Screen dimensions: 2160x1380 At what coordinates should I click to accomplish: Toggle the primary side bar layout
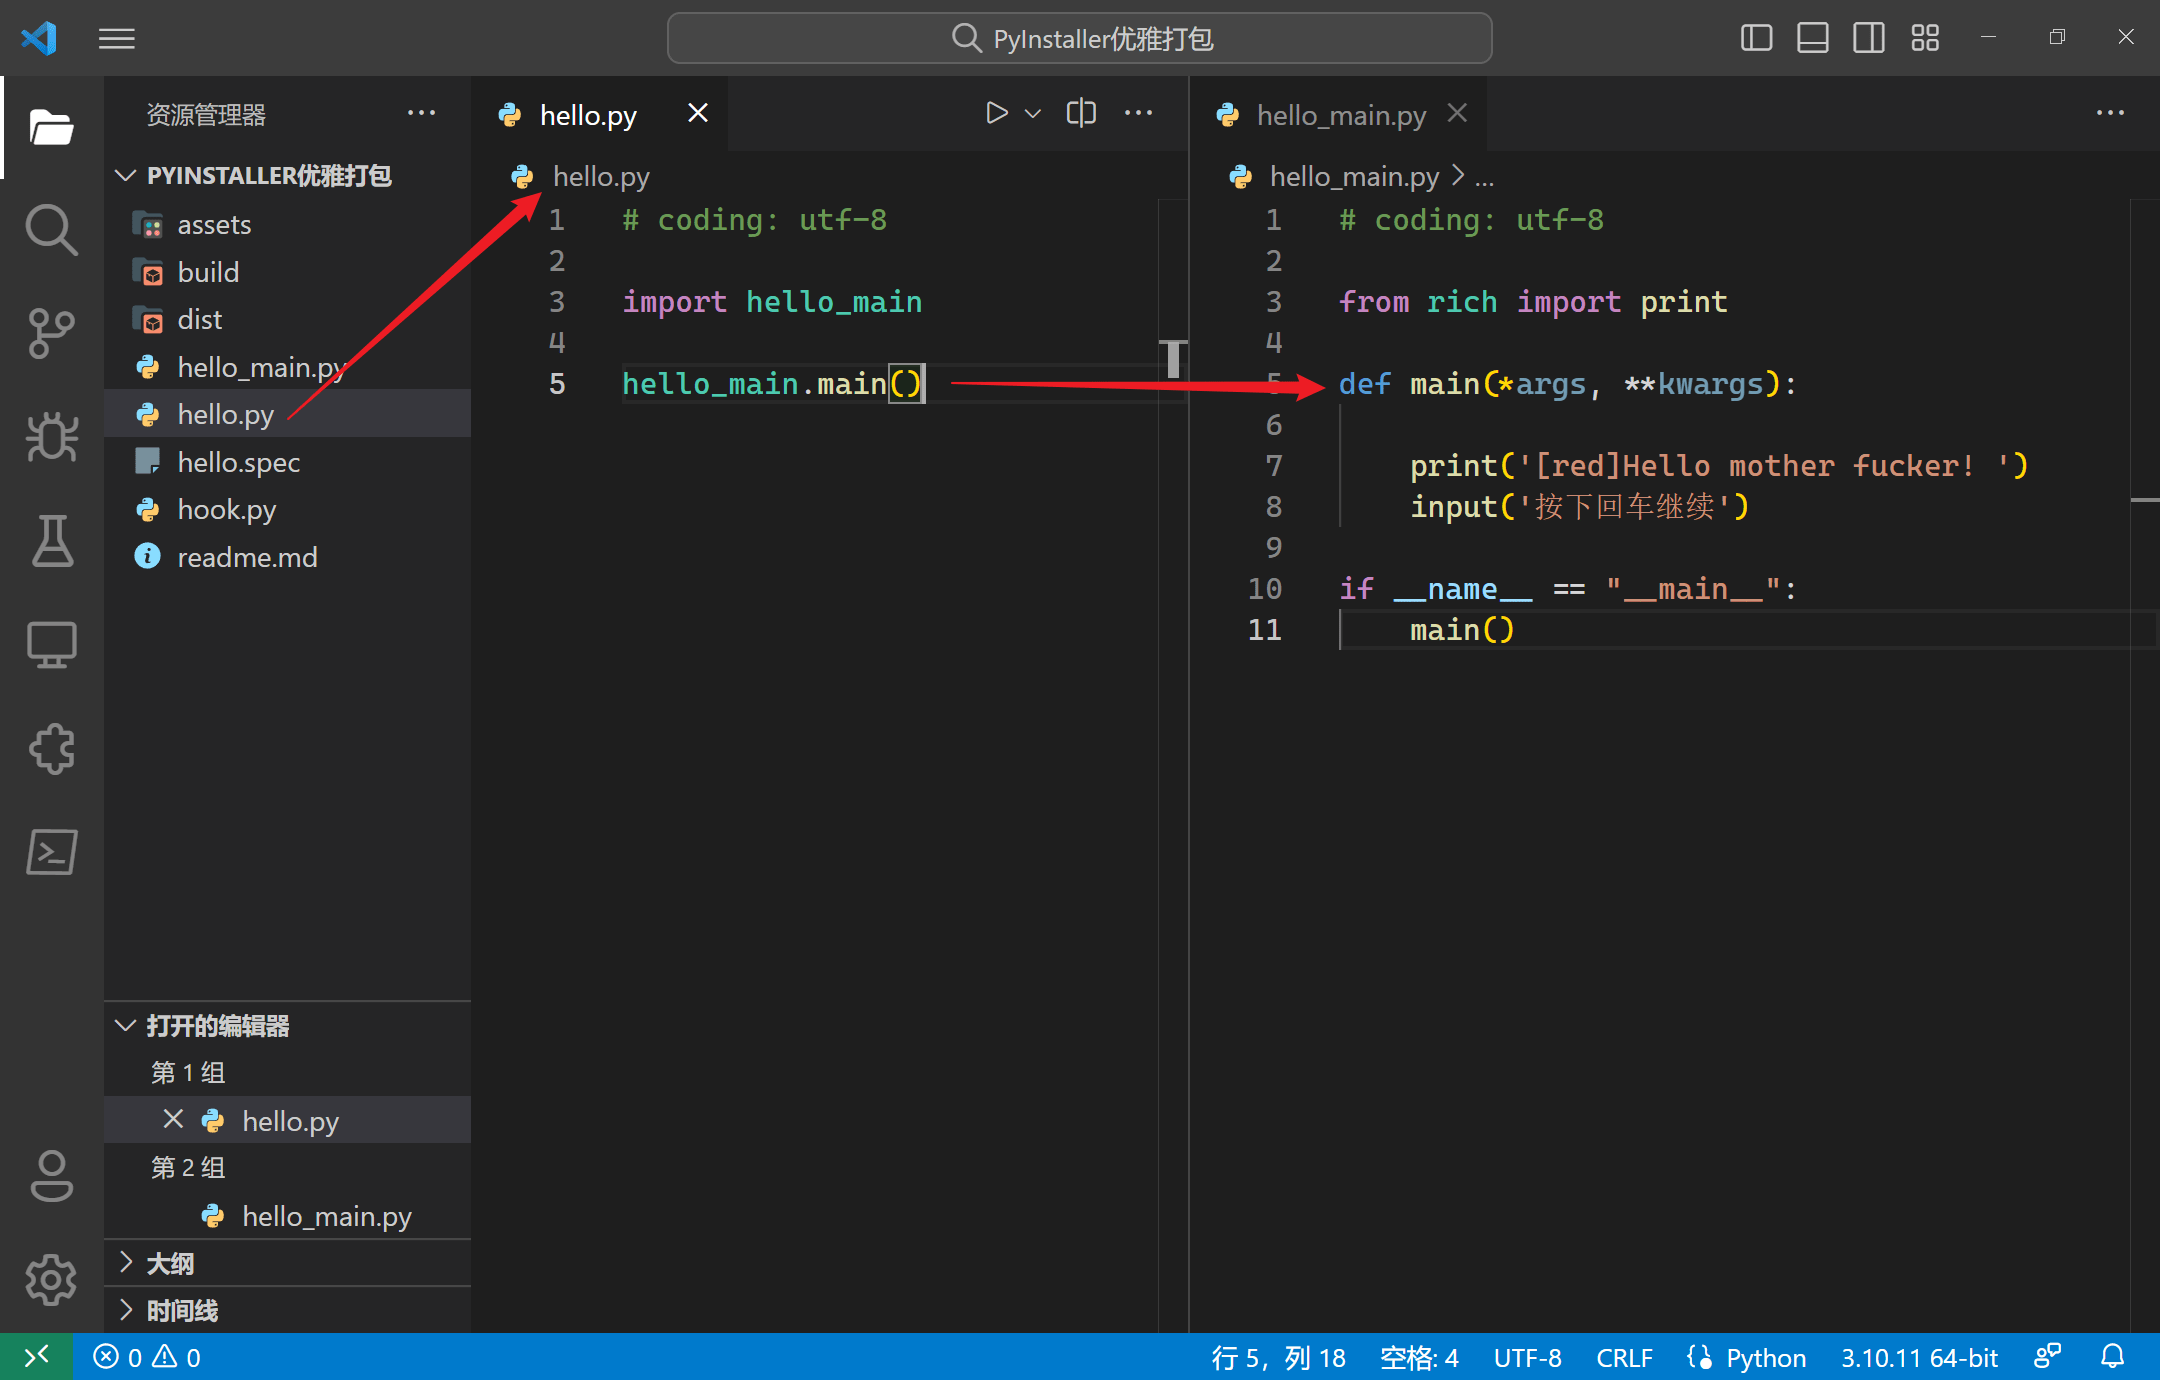coord(1756,38)
